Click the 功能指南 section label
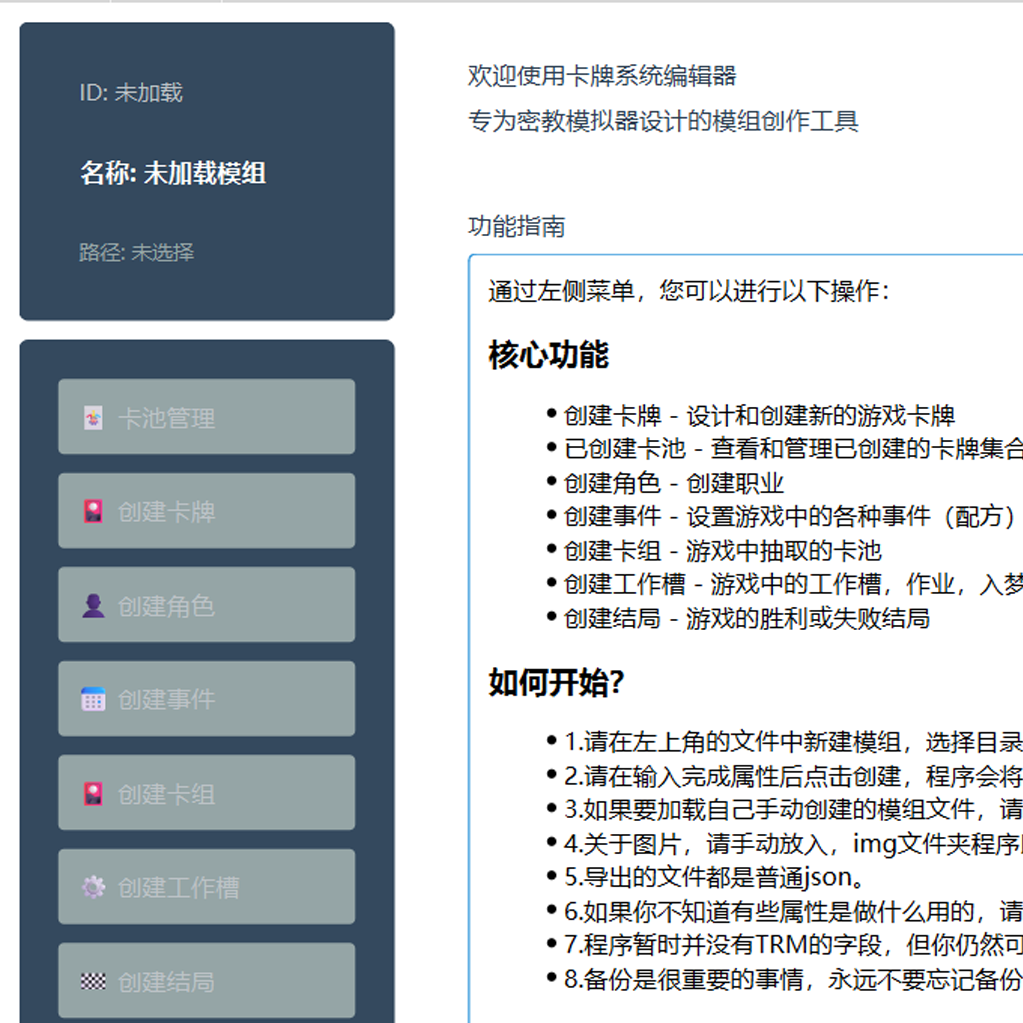The height and width of the screenshot is (1023, 1023). tap(517, 226)
